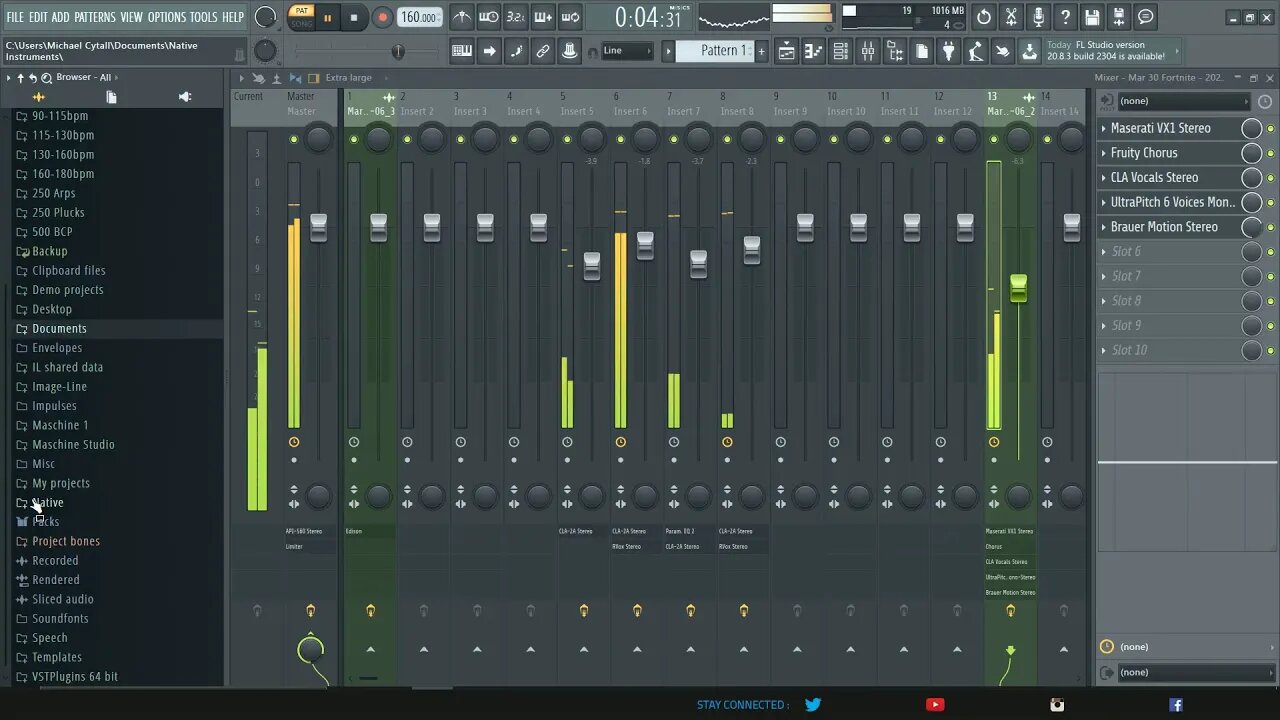Open the PATTERNS menu
Screen dimensions: 1280x720
(95, 17)
